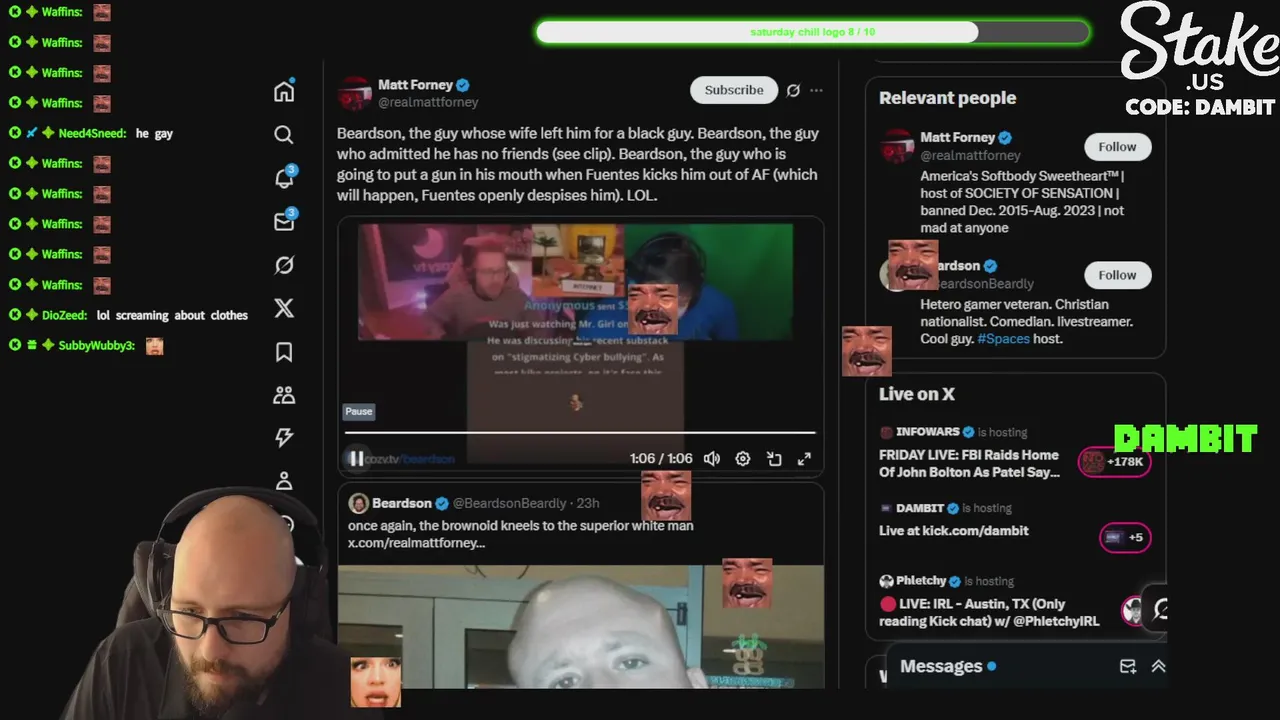Open Matt Forney's profile name in the post header
The image size is (1280, 720).
tap(415, 85)
